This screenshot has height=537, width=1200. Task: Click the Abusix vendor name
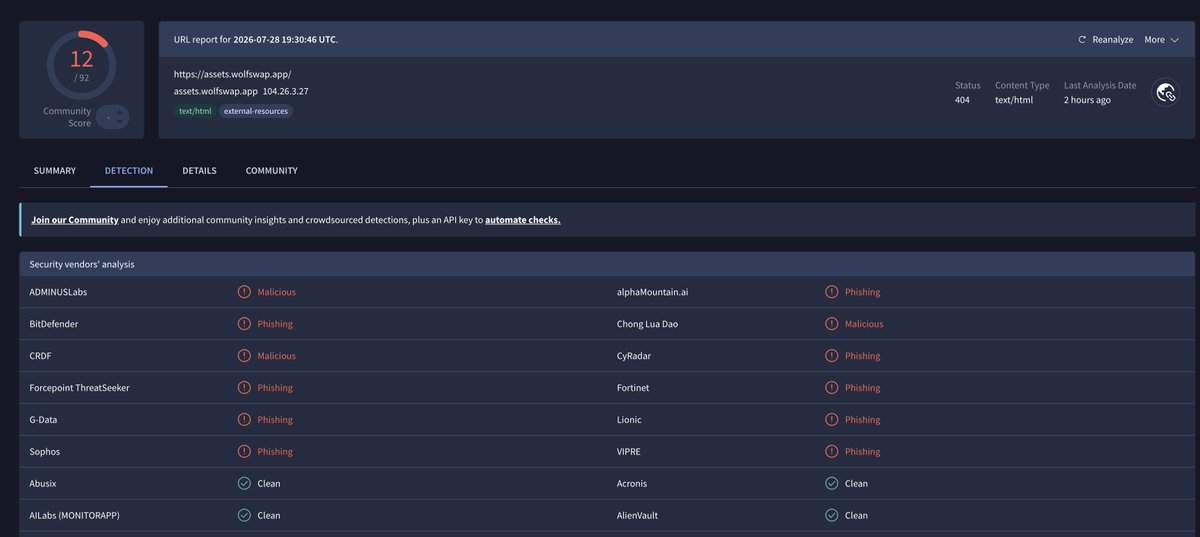pyautogui.click(x=45, y=484)
